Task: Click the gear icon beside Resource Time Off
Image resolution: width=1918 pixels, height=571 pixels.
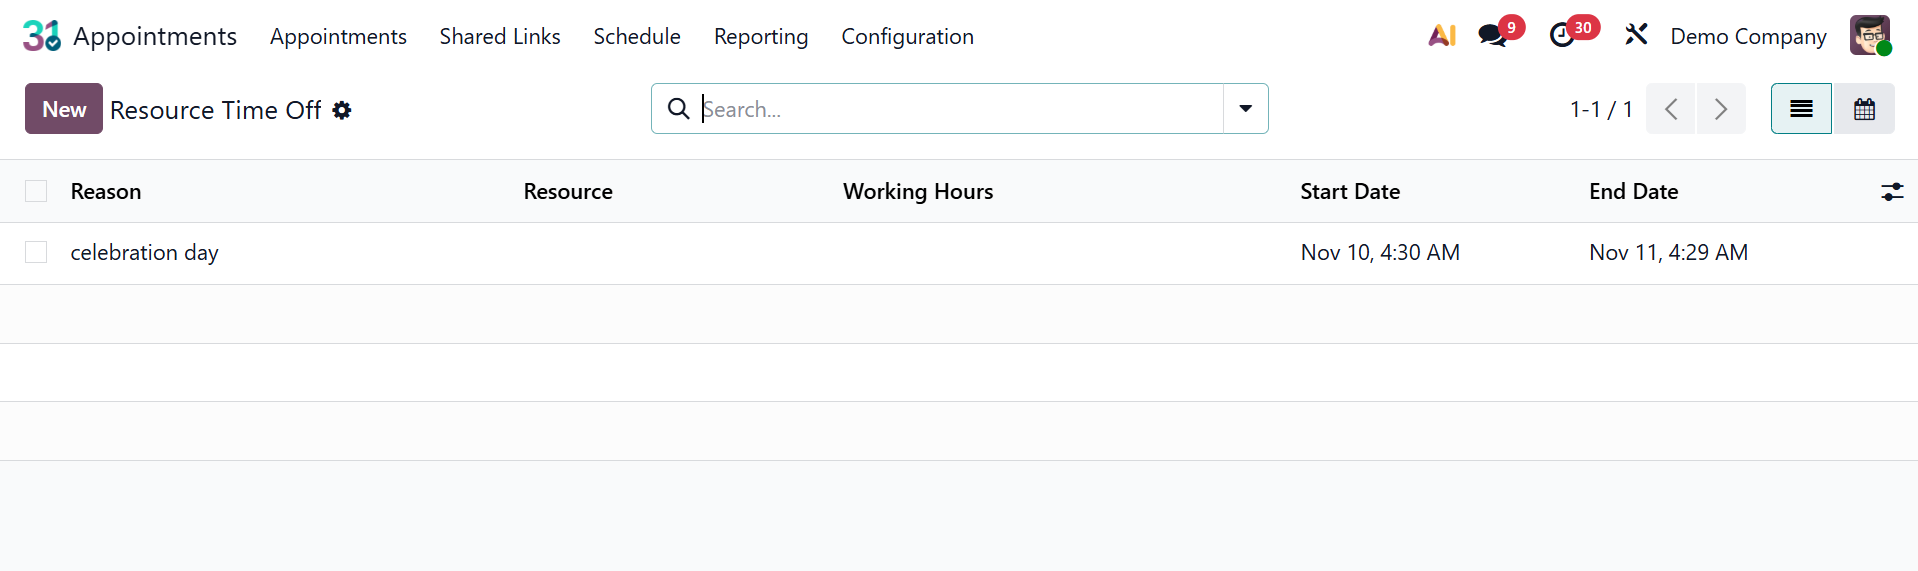Action: pyautogui.click(x=342, y=110)
